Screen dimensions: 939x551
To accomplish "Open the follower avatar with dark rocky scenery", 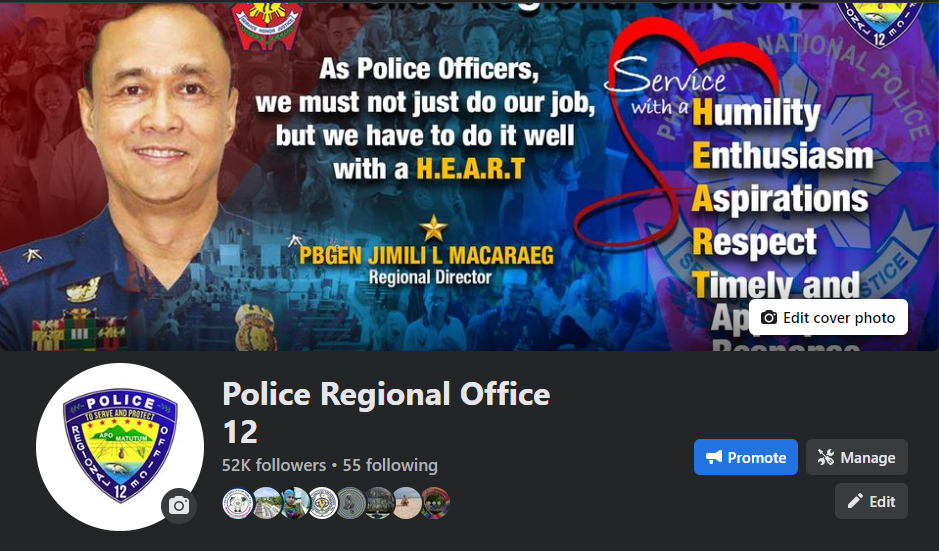I will click(379, 502).
